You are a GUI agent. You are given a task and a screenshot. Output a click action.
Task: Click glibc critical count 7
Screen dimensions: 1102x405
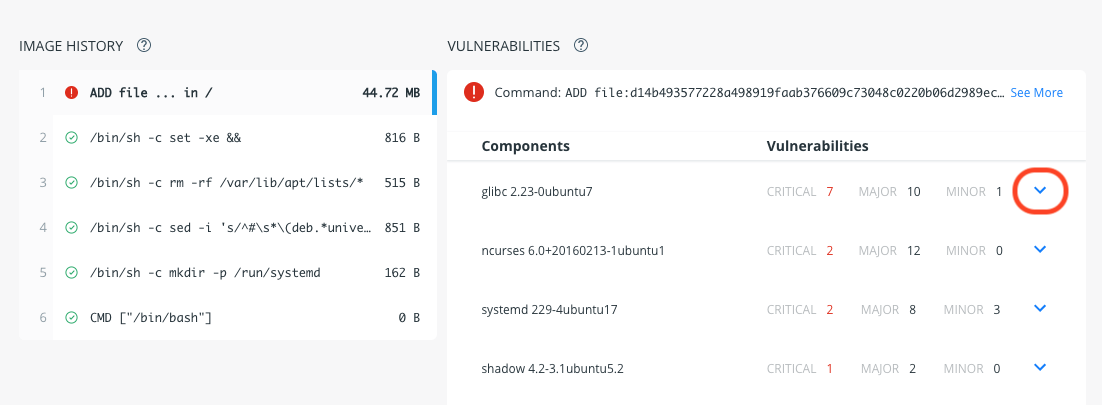(x=829, y=191)
